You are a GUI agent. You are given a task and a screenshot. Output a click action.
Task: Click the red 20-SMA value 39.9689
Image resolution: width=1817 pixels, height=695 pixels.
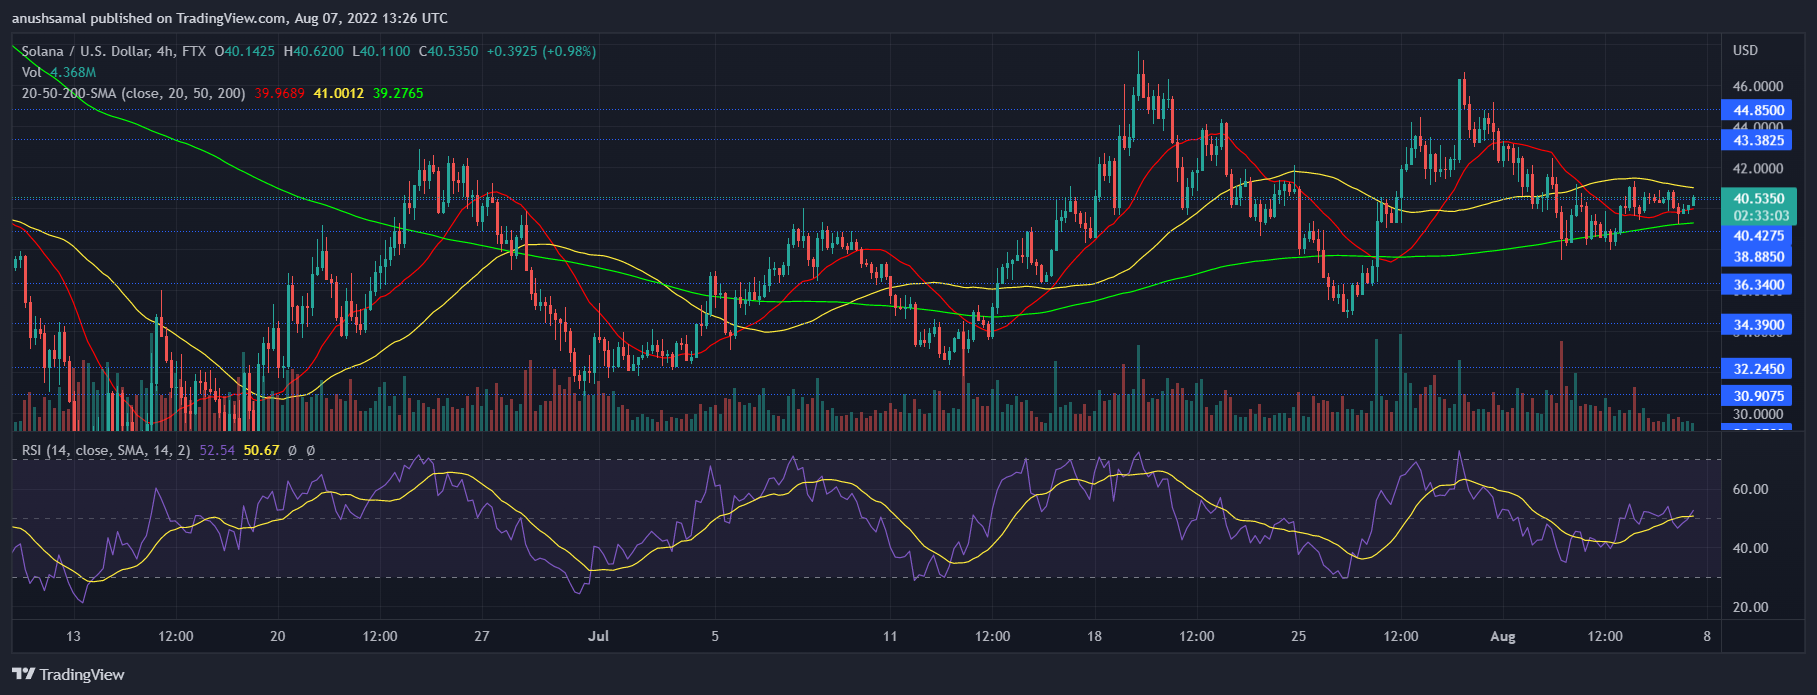tap(280, 93)
